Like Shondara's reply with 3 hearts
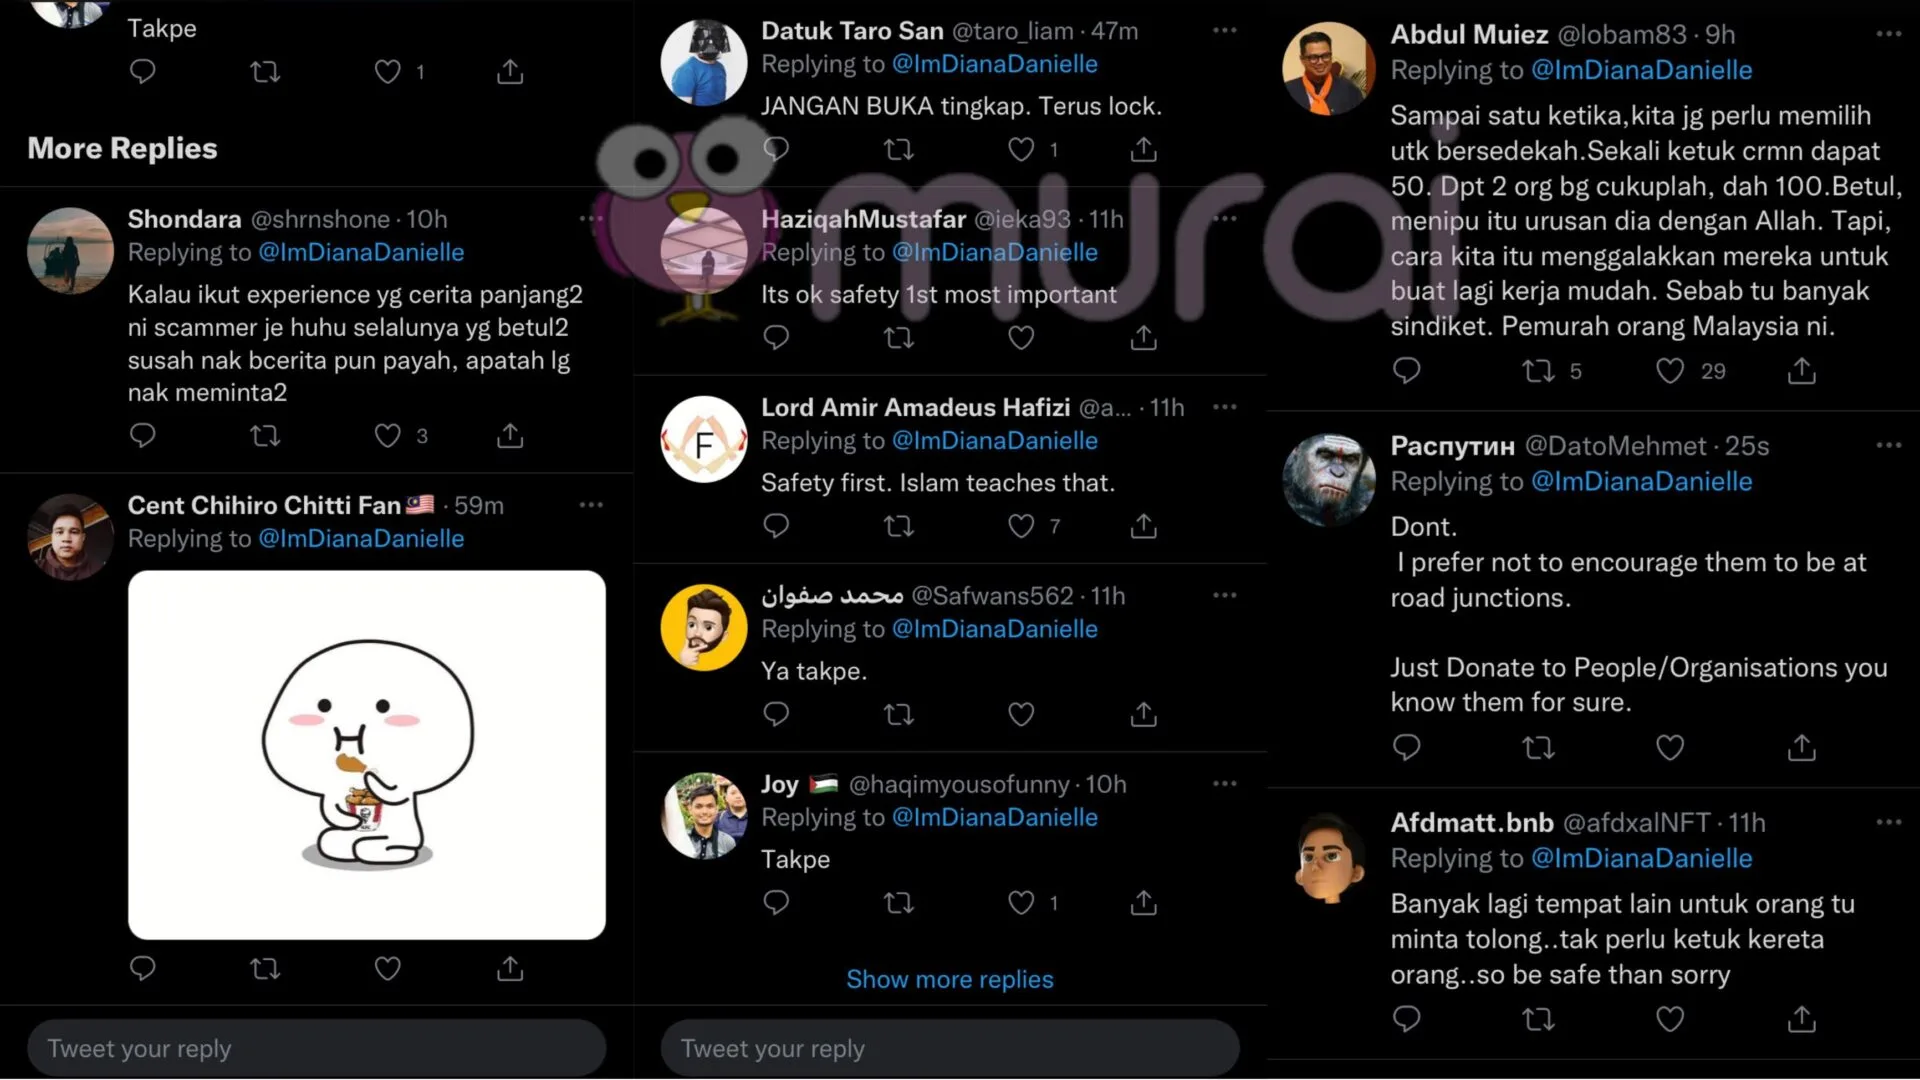 pos(387,436)
